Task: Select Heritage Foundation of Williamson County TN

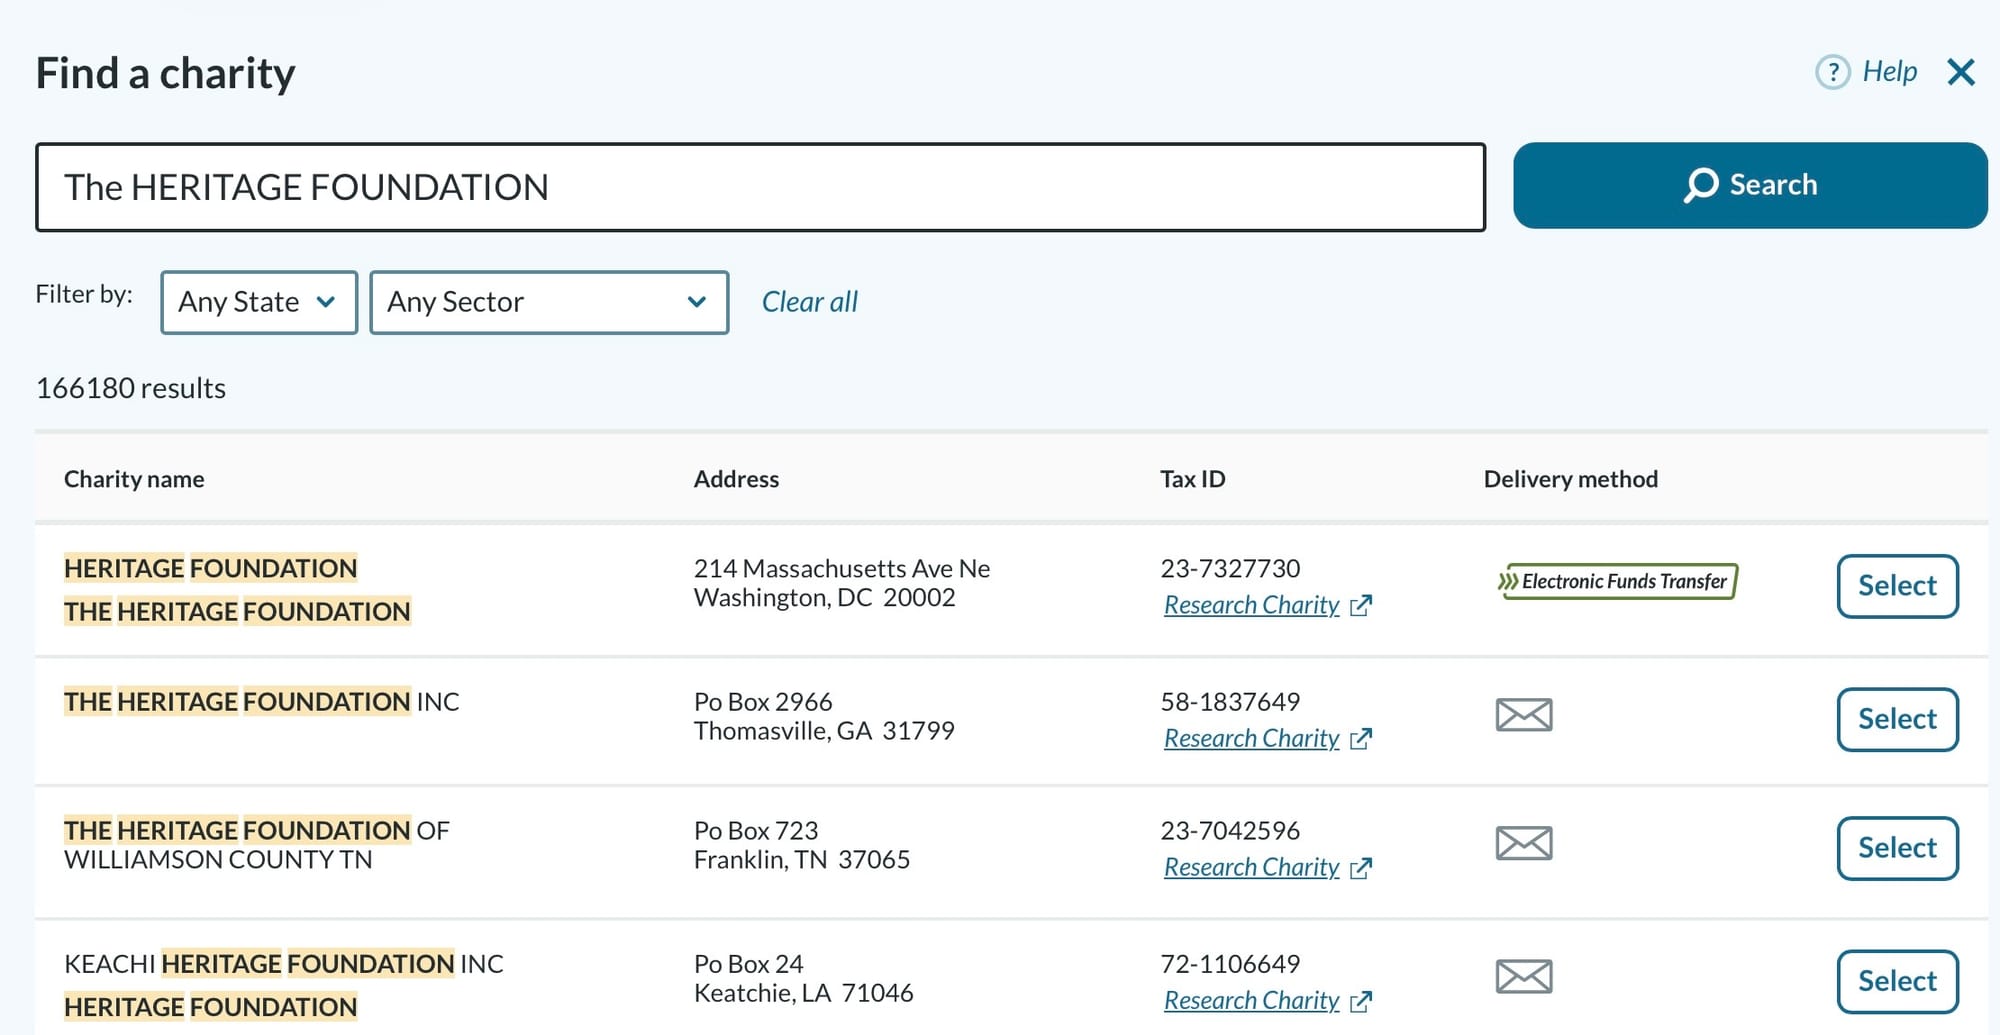Action: click(1897, 848)
